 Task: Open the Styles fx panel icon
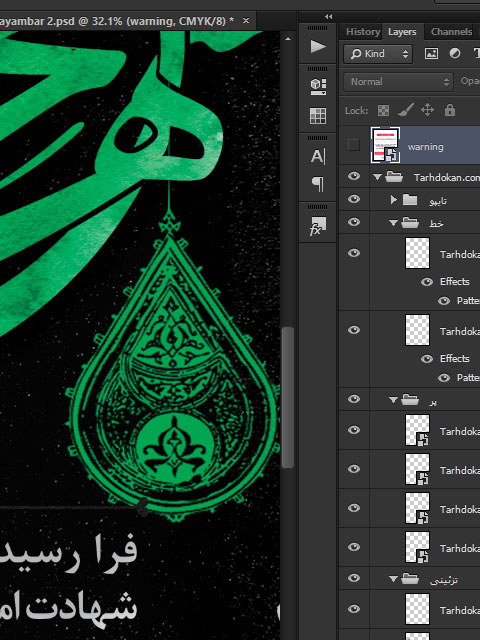click(318, 226)
